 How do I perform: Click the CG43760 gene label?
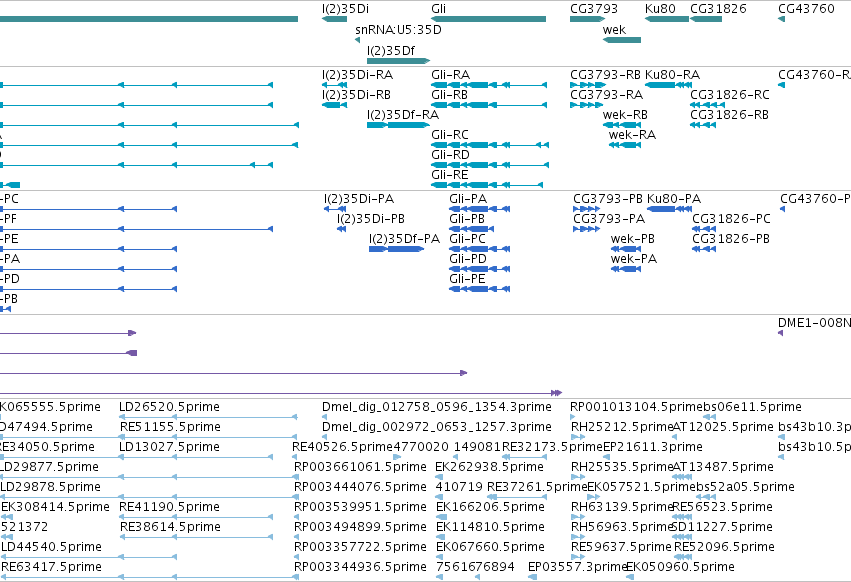[806, 9]
